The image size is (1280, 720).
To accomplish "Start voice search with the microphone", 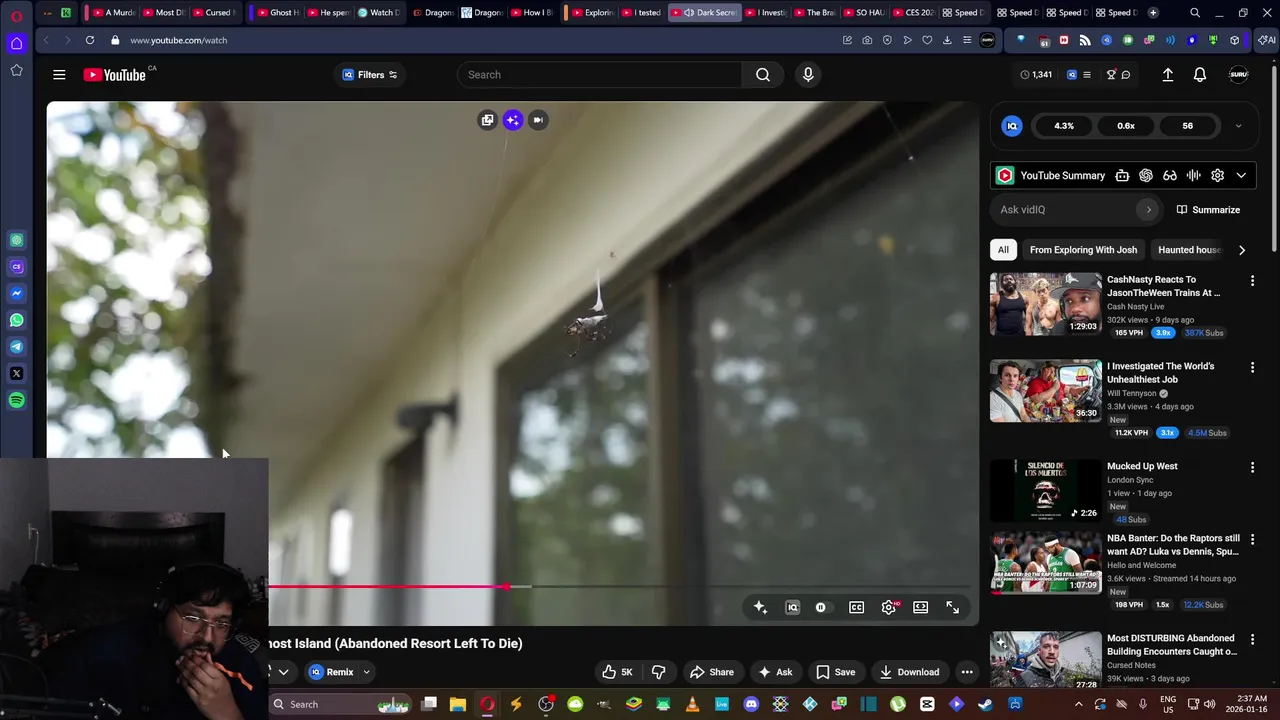I will (808, 75).
